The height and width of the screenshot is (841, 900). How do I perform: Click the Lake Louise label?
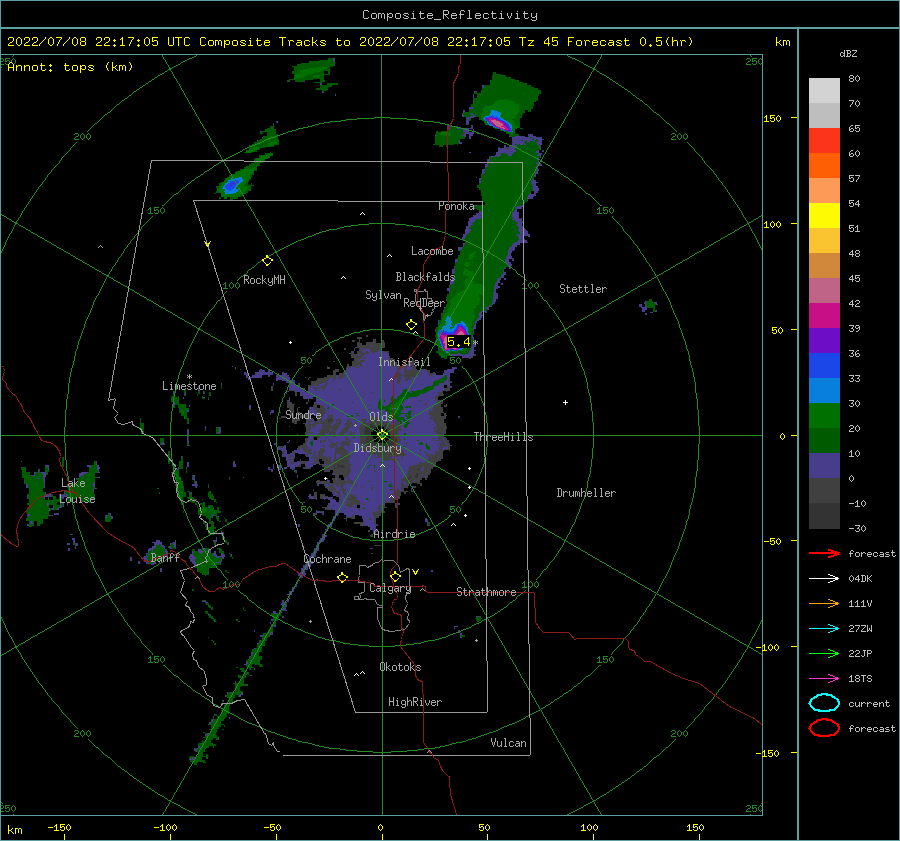[77, 491]
